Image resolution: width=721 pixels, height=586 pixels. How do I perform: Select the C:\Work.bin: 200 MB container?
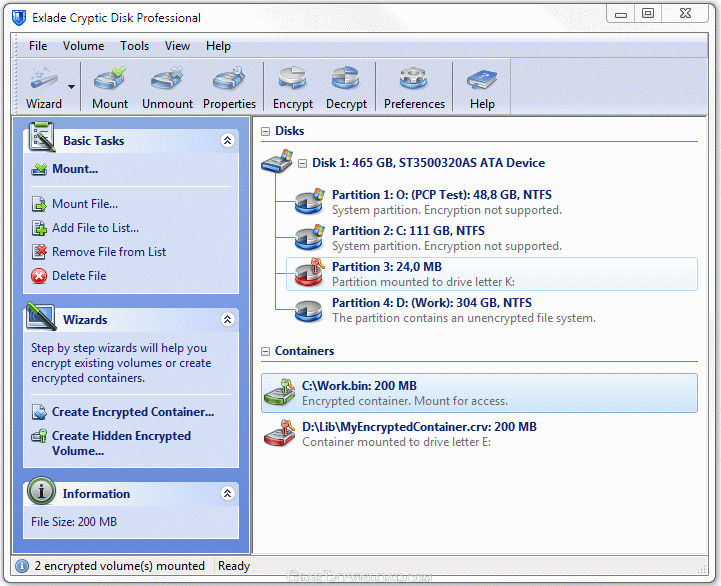(x=479, y=393)
